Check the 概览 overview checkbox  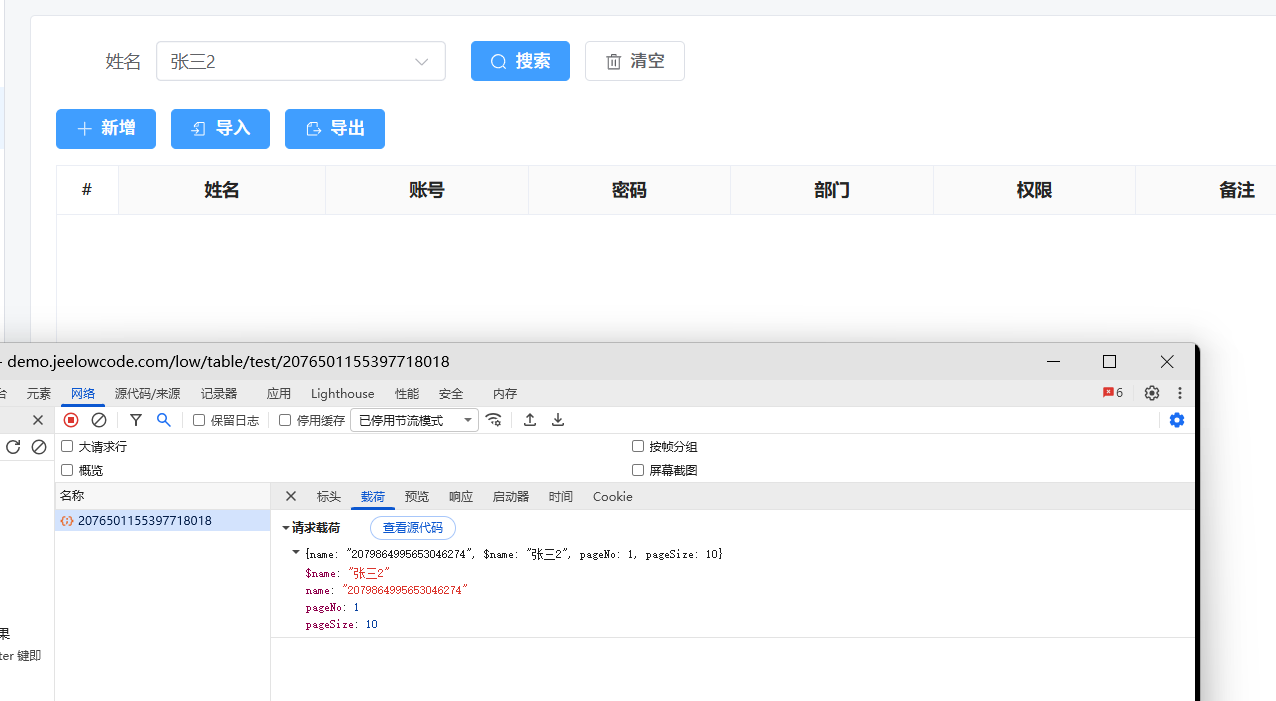click(67, 469)
